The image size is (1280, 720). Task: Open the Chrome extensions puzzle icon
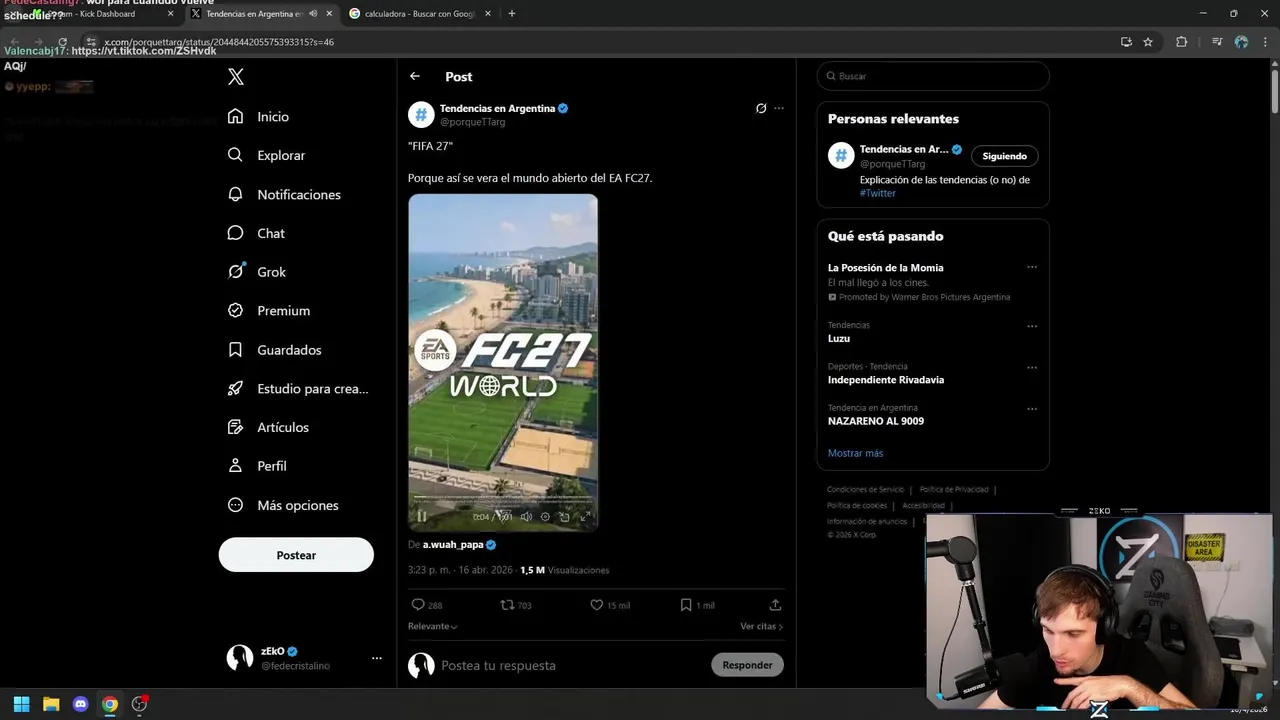(1181, 42)
